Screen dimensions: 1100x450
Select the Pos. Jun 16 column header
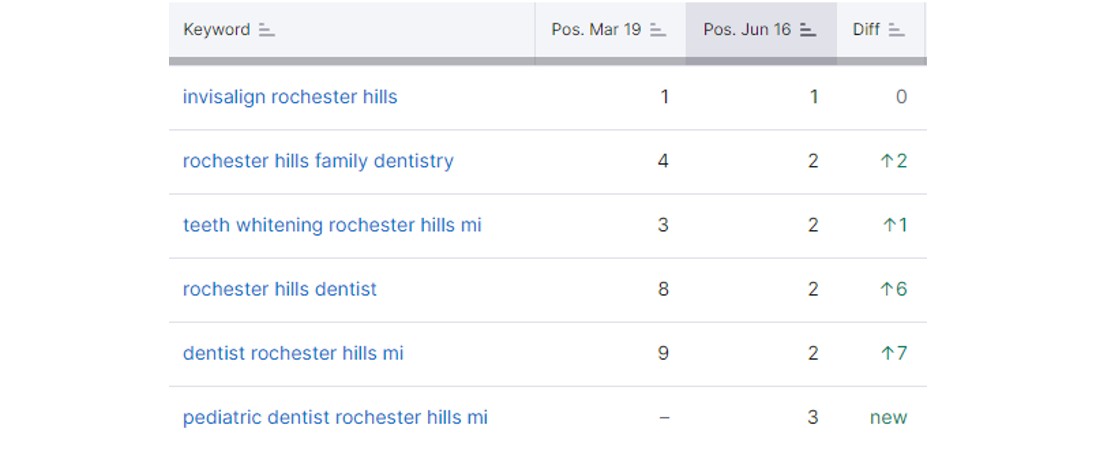pyautogui.click(x=747, y=29)
